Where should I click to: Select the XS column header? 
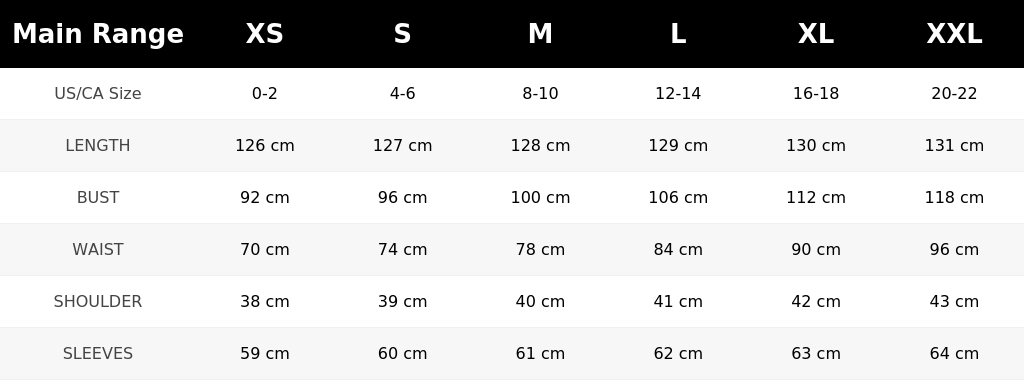pos(264,34)
